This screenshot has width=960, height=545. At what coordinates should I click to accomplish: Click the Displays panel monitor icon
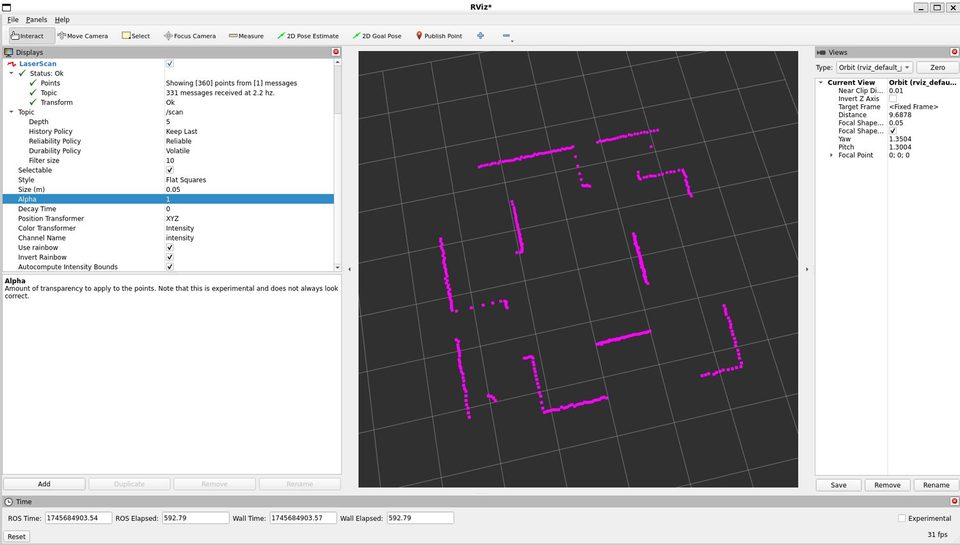(9, 52)
